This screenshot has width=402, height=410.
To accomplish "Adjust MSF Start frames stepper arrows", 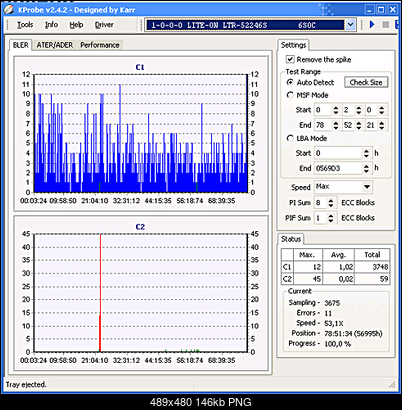I will click(x=382, y=110).
